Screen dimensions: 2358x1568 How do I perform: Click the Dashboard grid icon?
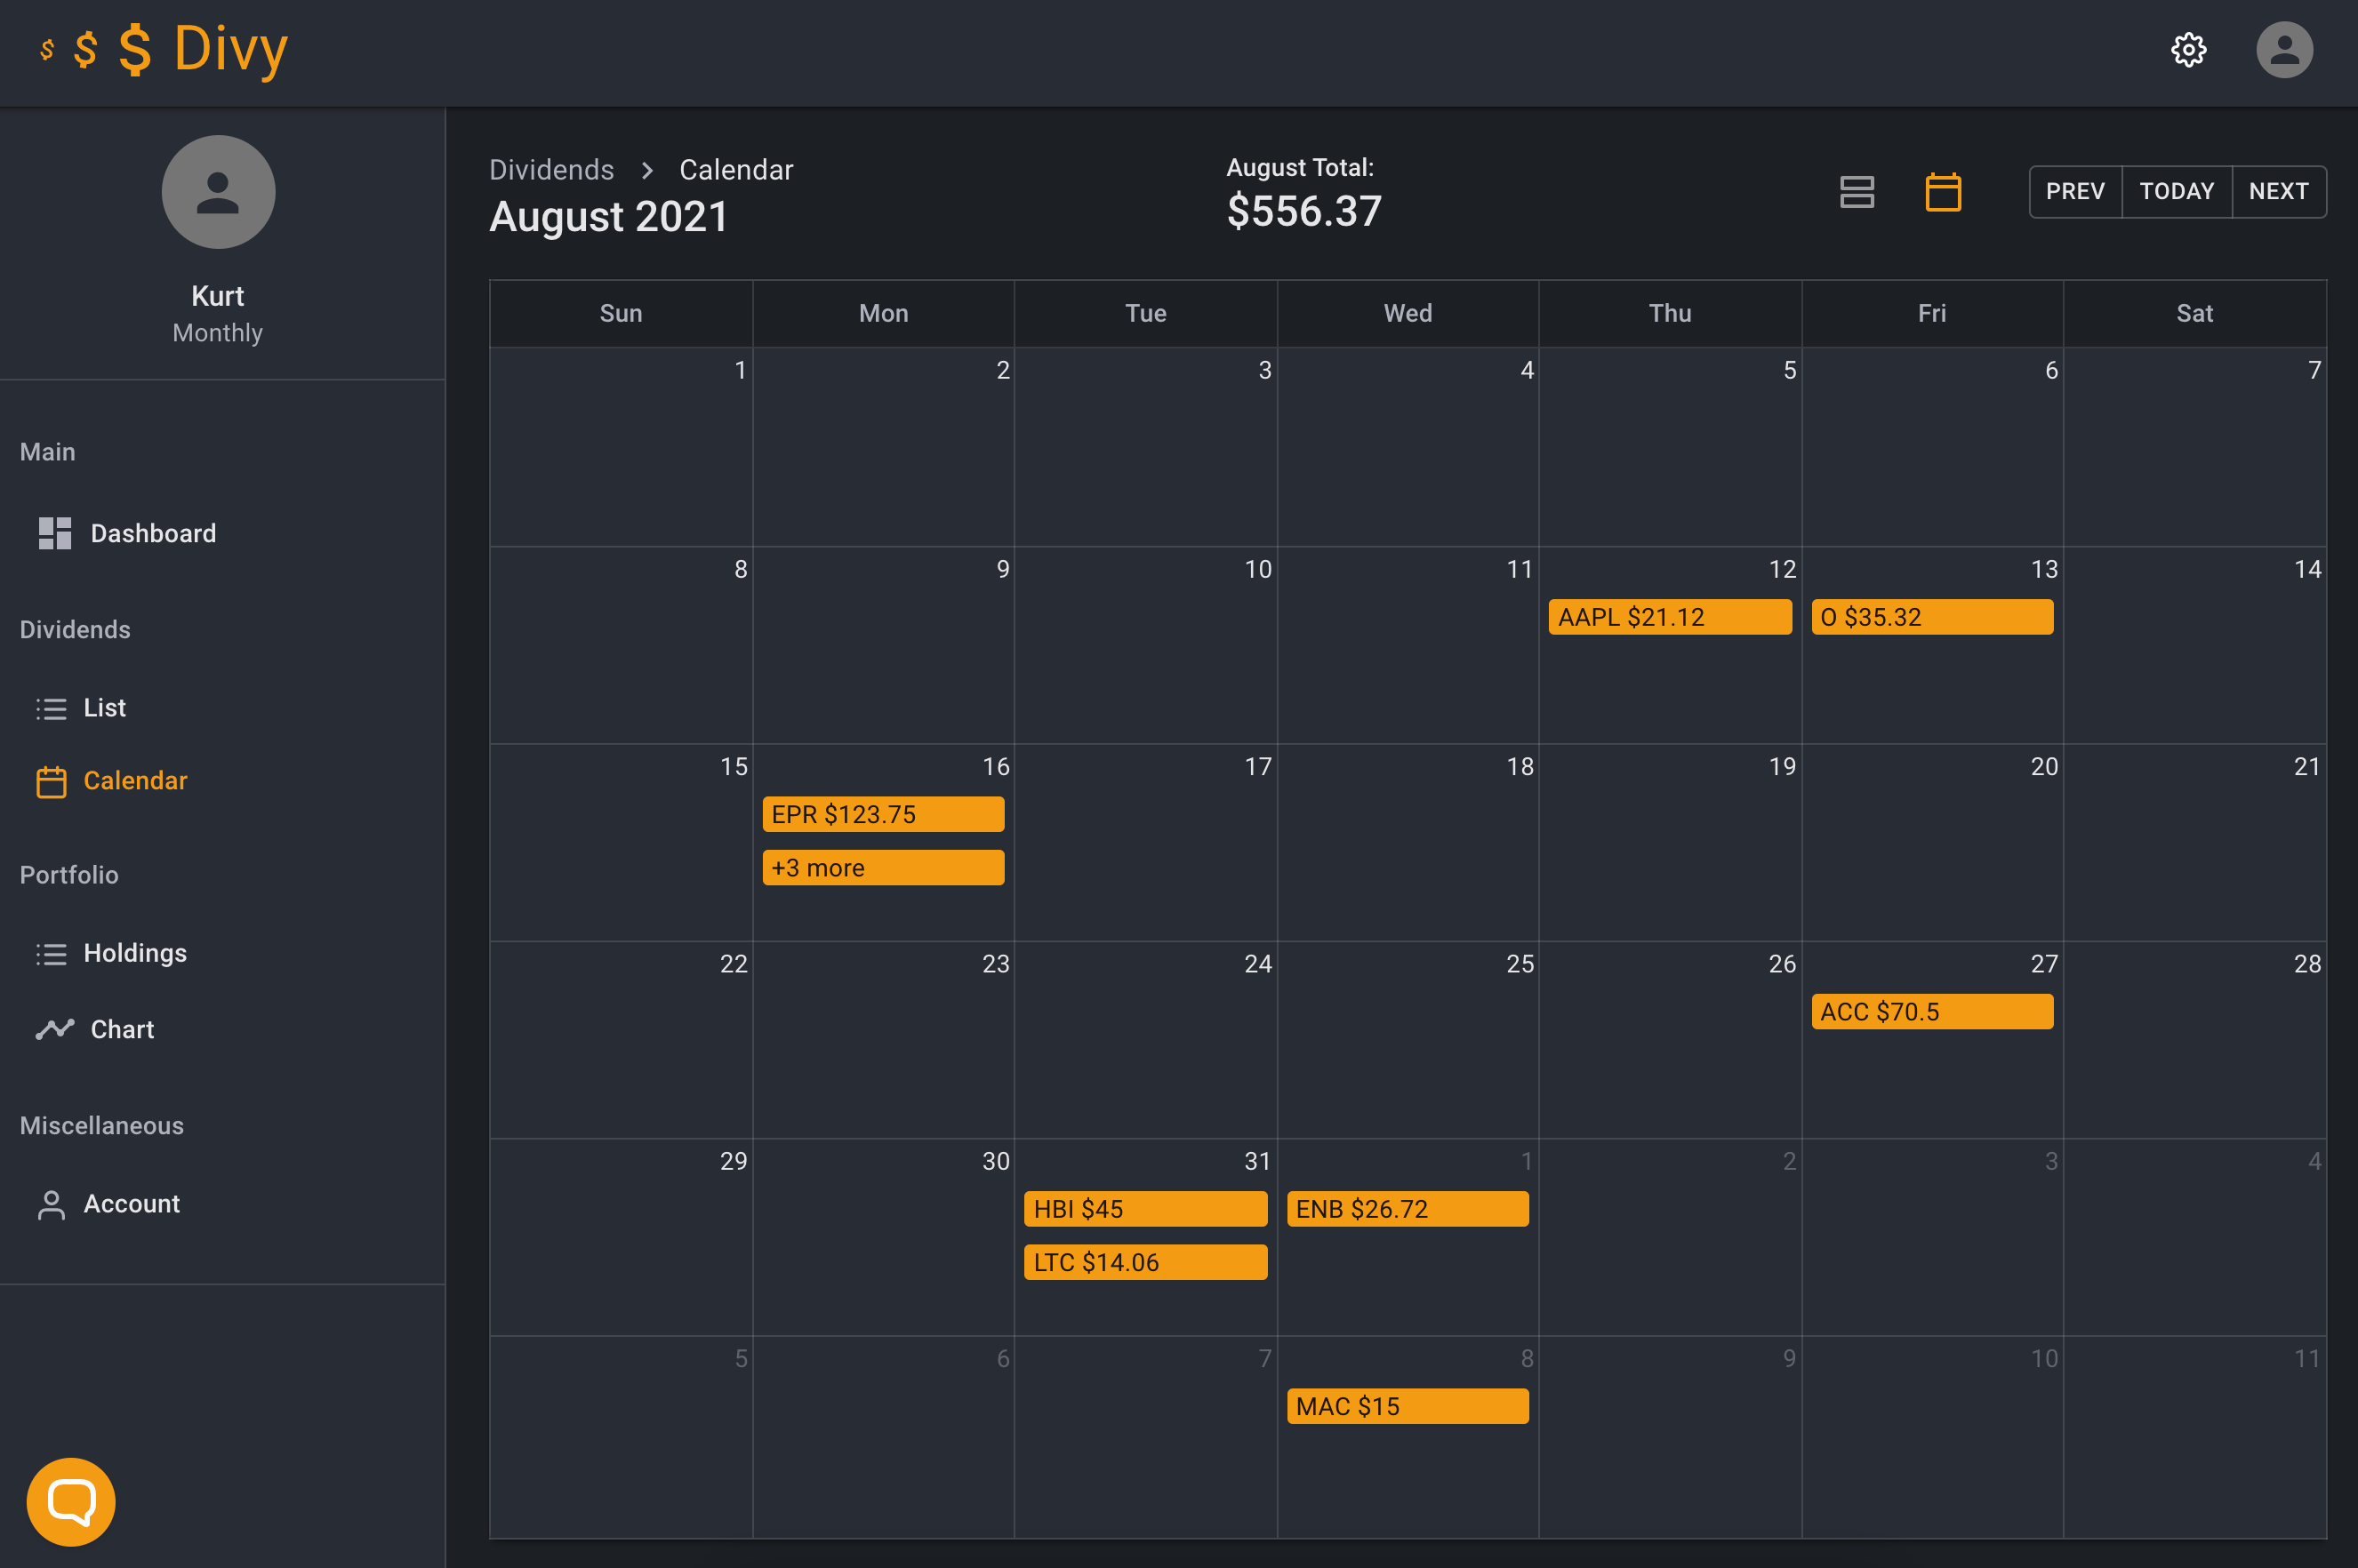click(x=55, y=533)
